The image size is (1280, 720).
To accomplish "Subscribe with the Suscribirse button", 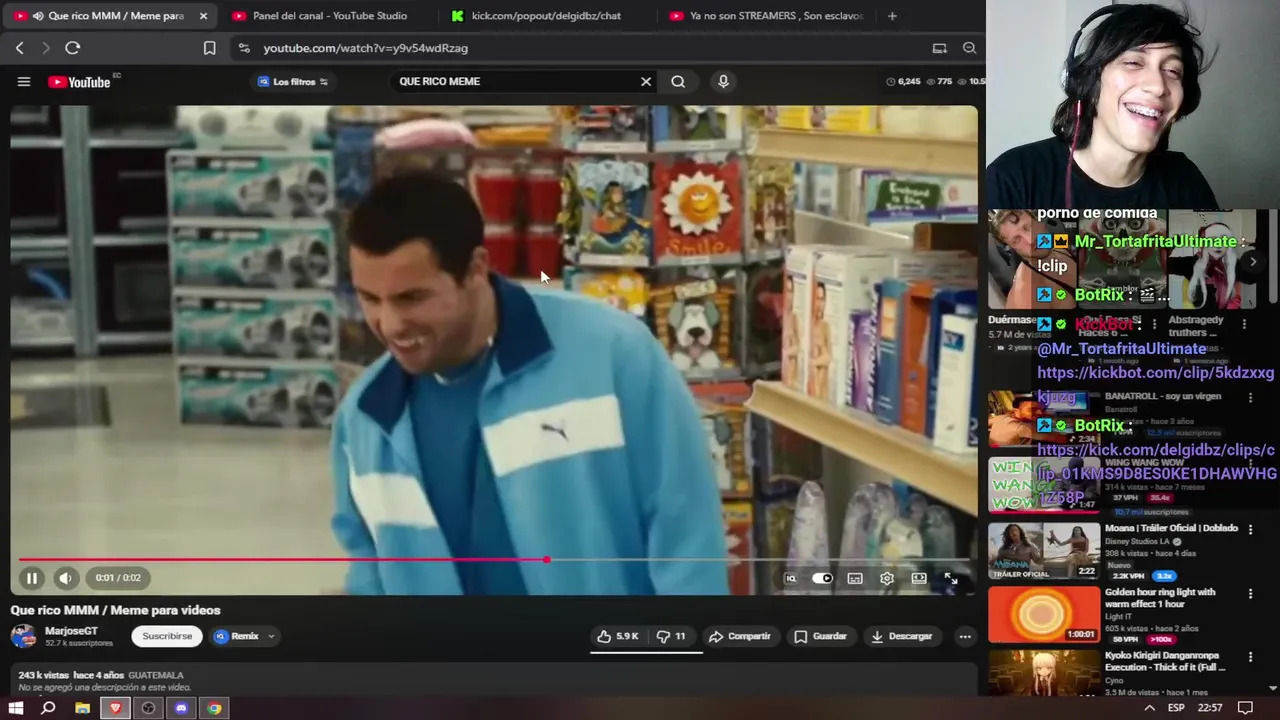I will tap(167, 636).
